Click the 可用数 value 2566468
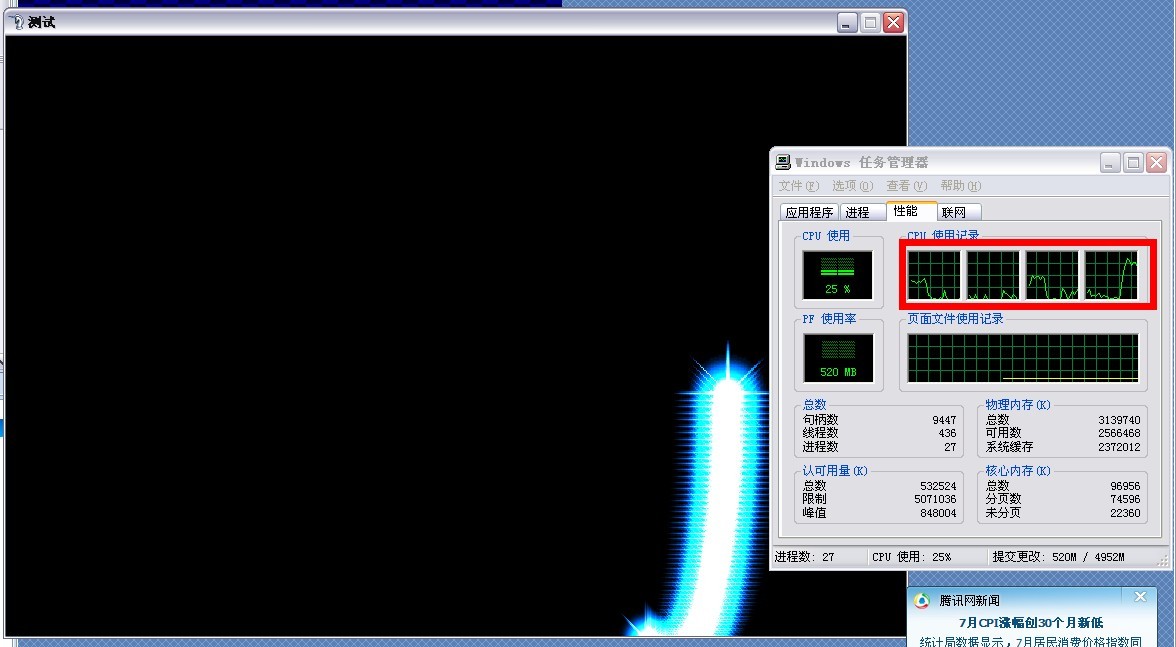 click(1119, 433)
